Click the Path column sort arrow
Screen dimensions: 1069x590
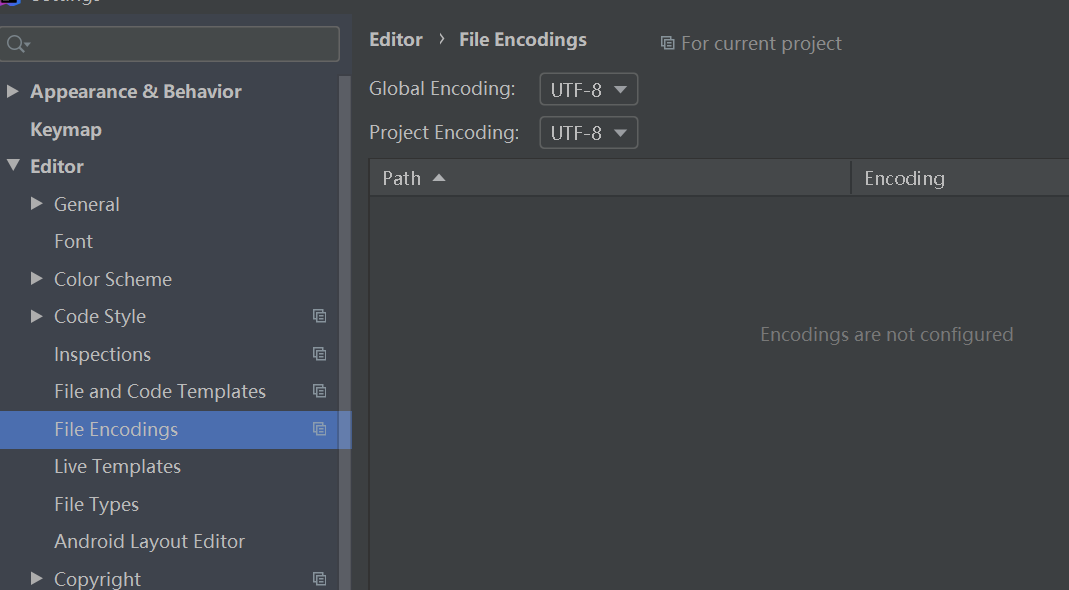438,178
